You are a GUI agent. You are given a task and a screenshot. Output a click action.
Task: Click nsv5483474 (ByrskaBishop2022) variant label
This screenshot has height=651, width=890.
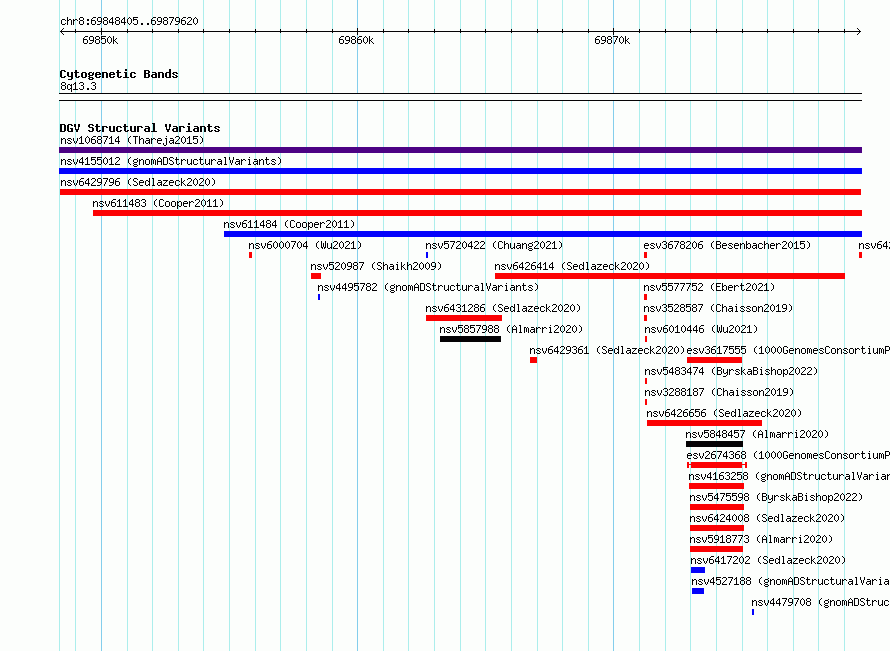point(731,371)
